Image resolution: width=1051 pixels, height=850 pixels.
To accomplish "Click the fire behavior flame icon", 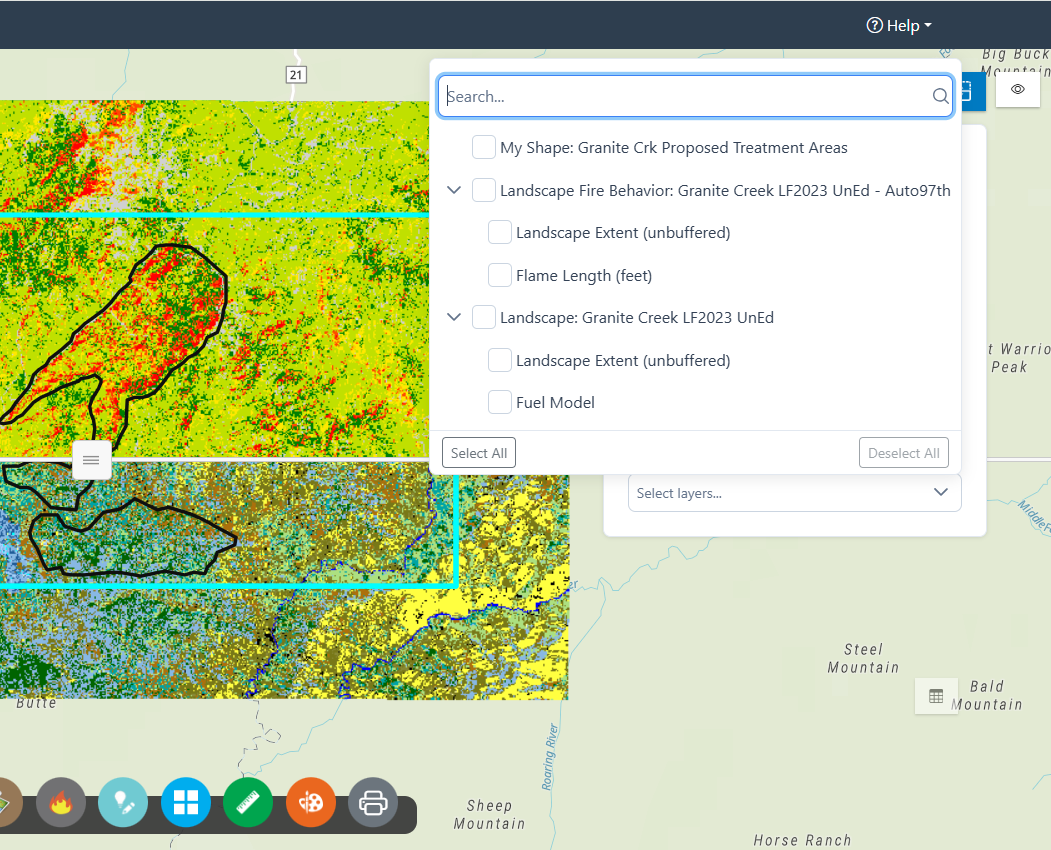I will tap(61, 802).
